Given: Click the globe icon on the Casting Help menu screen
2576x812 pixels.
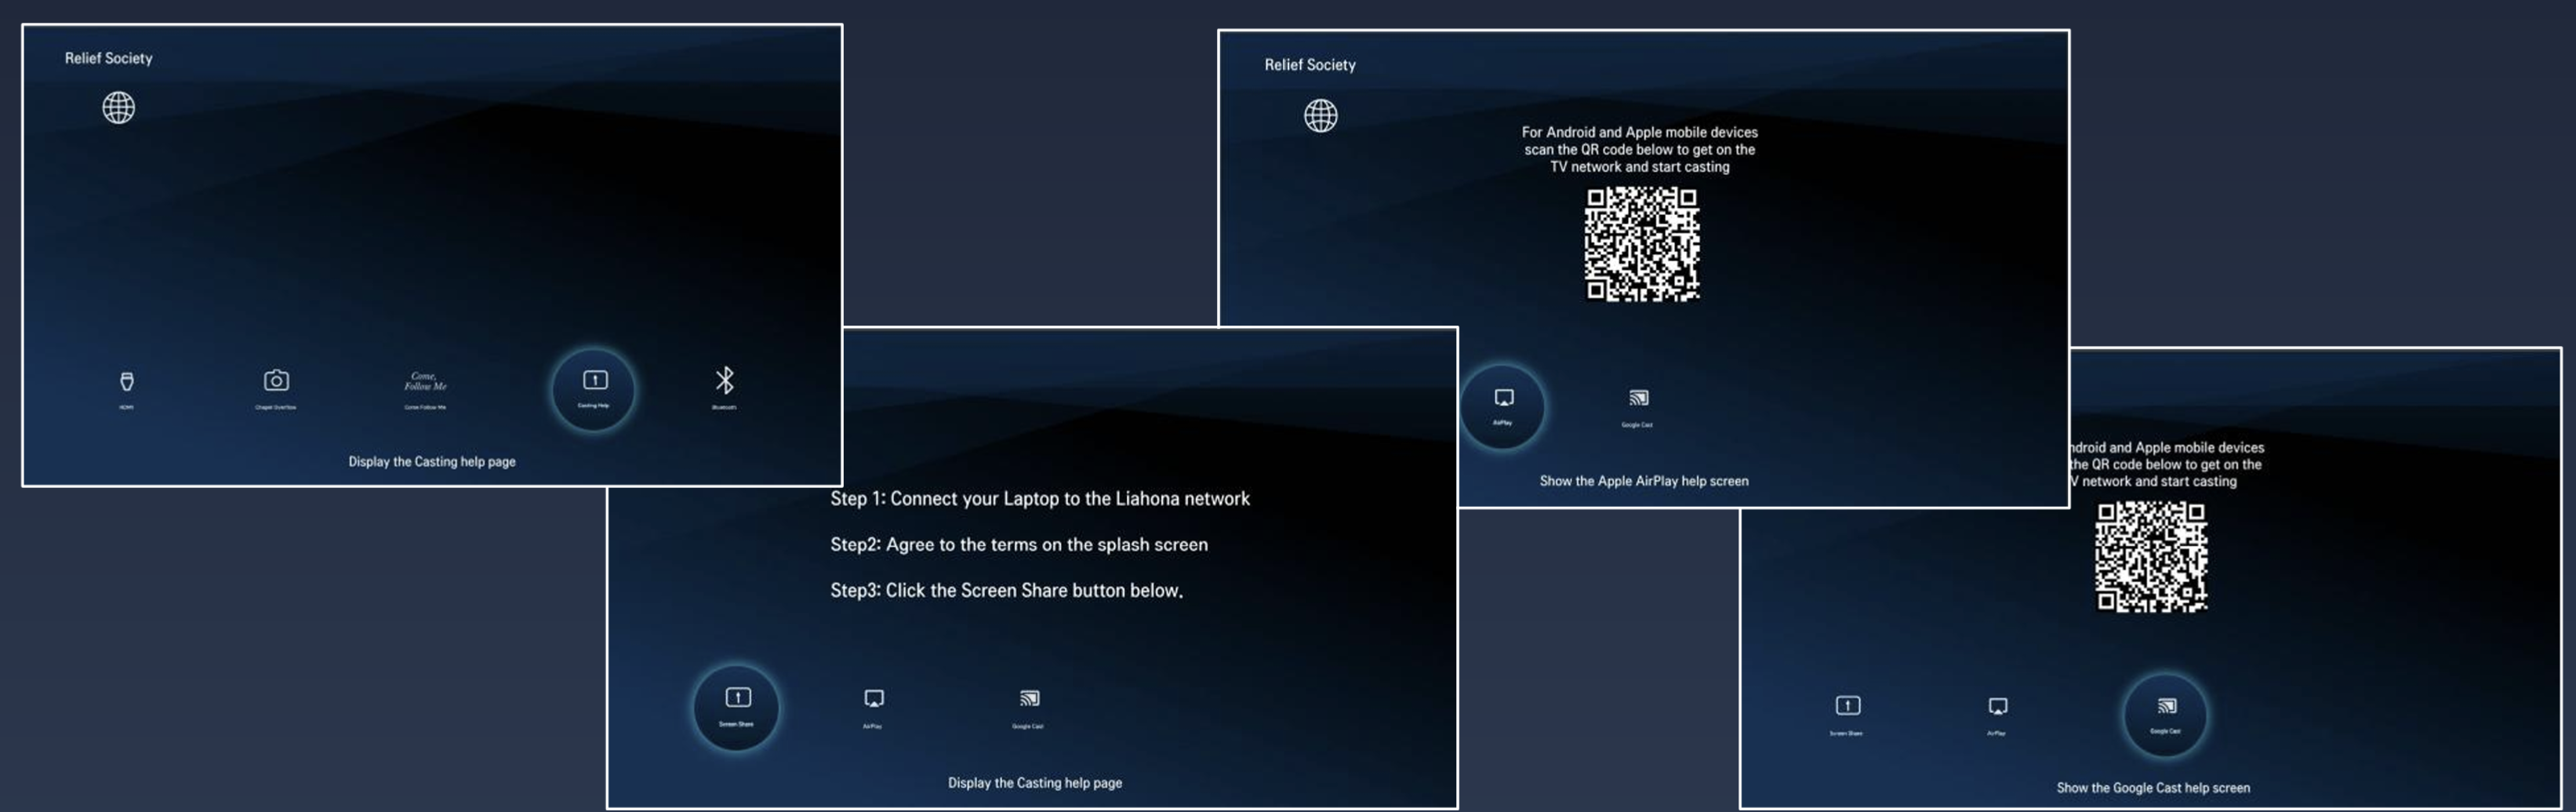Looking at the screenshot, I should (119, 108).
